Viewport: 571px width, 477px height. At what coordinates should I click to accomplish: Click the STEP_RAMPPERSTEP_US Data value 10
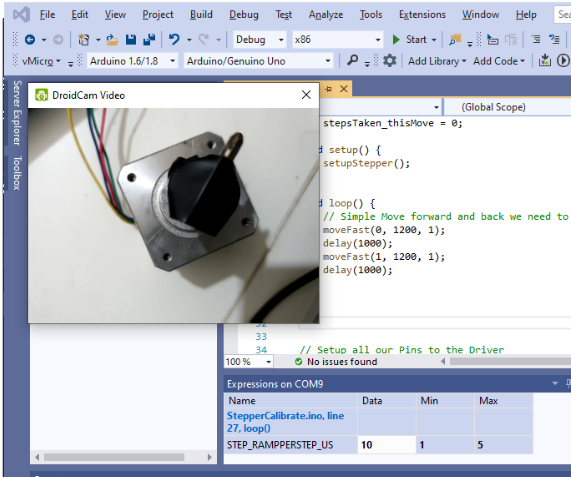point(387,445)
